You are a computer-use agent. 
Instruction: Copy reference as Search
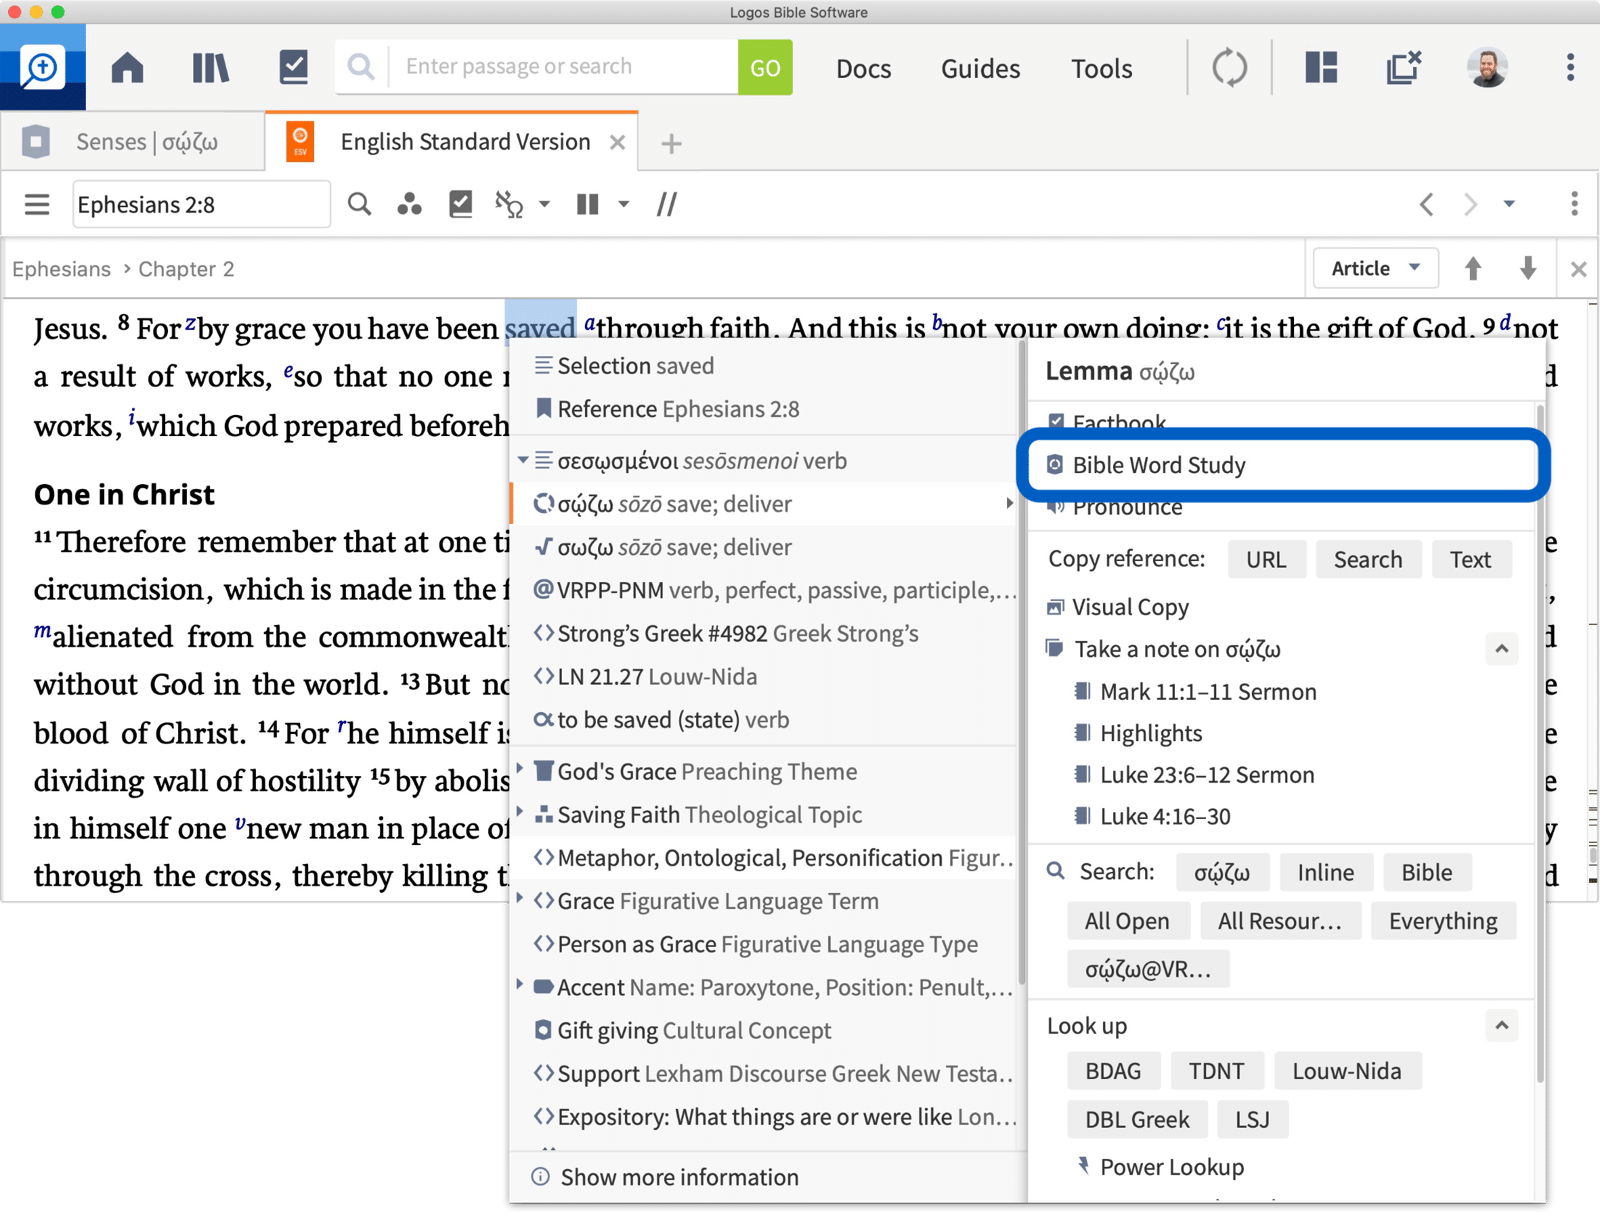pyautogui.click(x=1368, y=559)
